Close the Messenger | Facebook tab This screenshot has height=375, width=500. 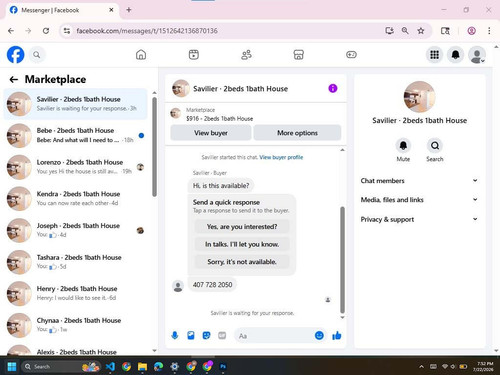(x=111, y=10)
